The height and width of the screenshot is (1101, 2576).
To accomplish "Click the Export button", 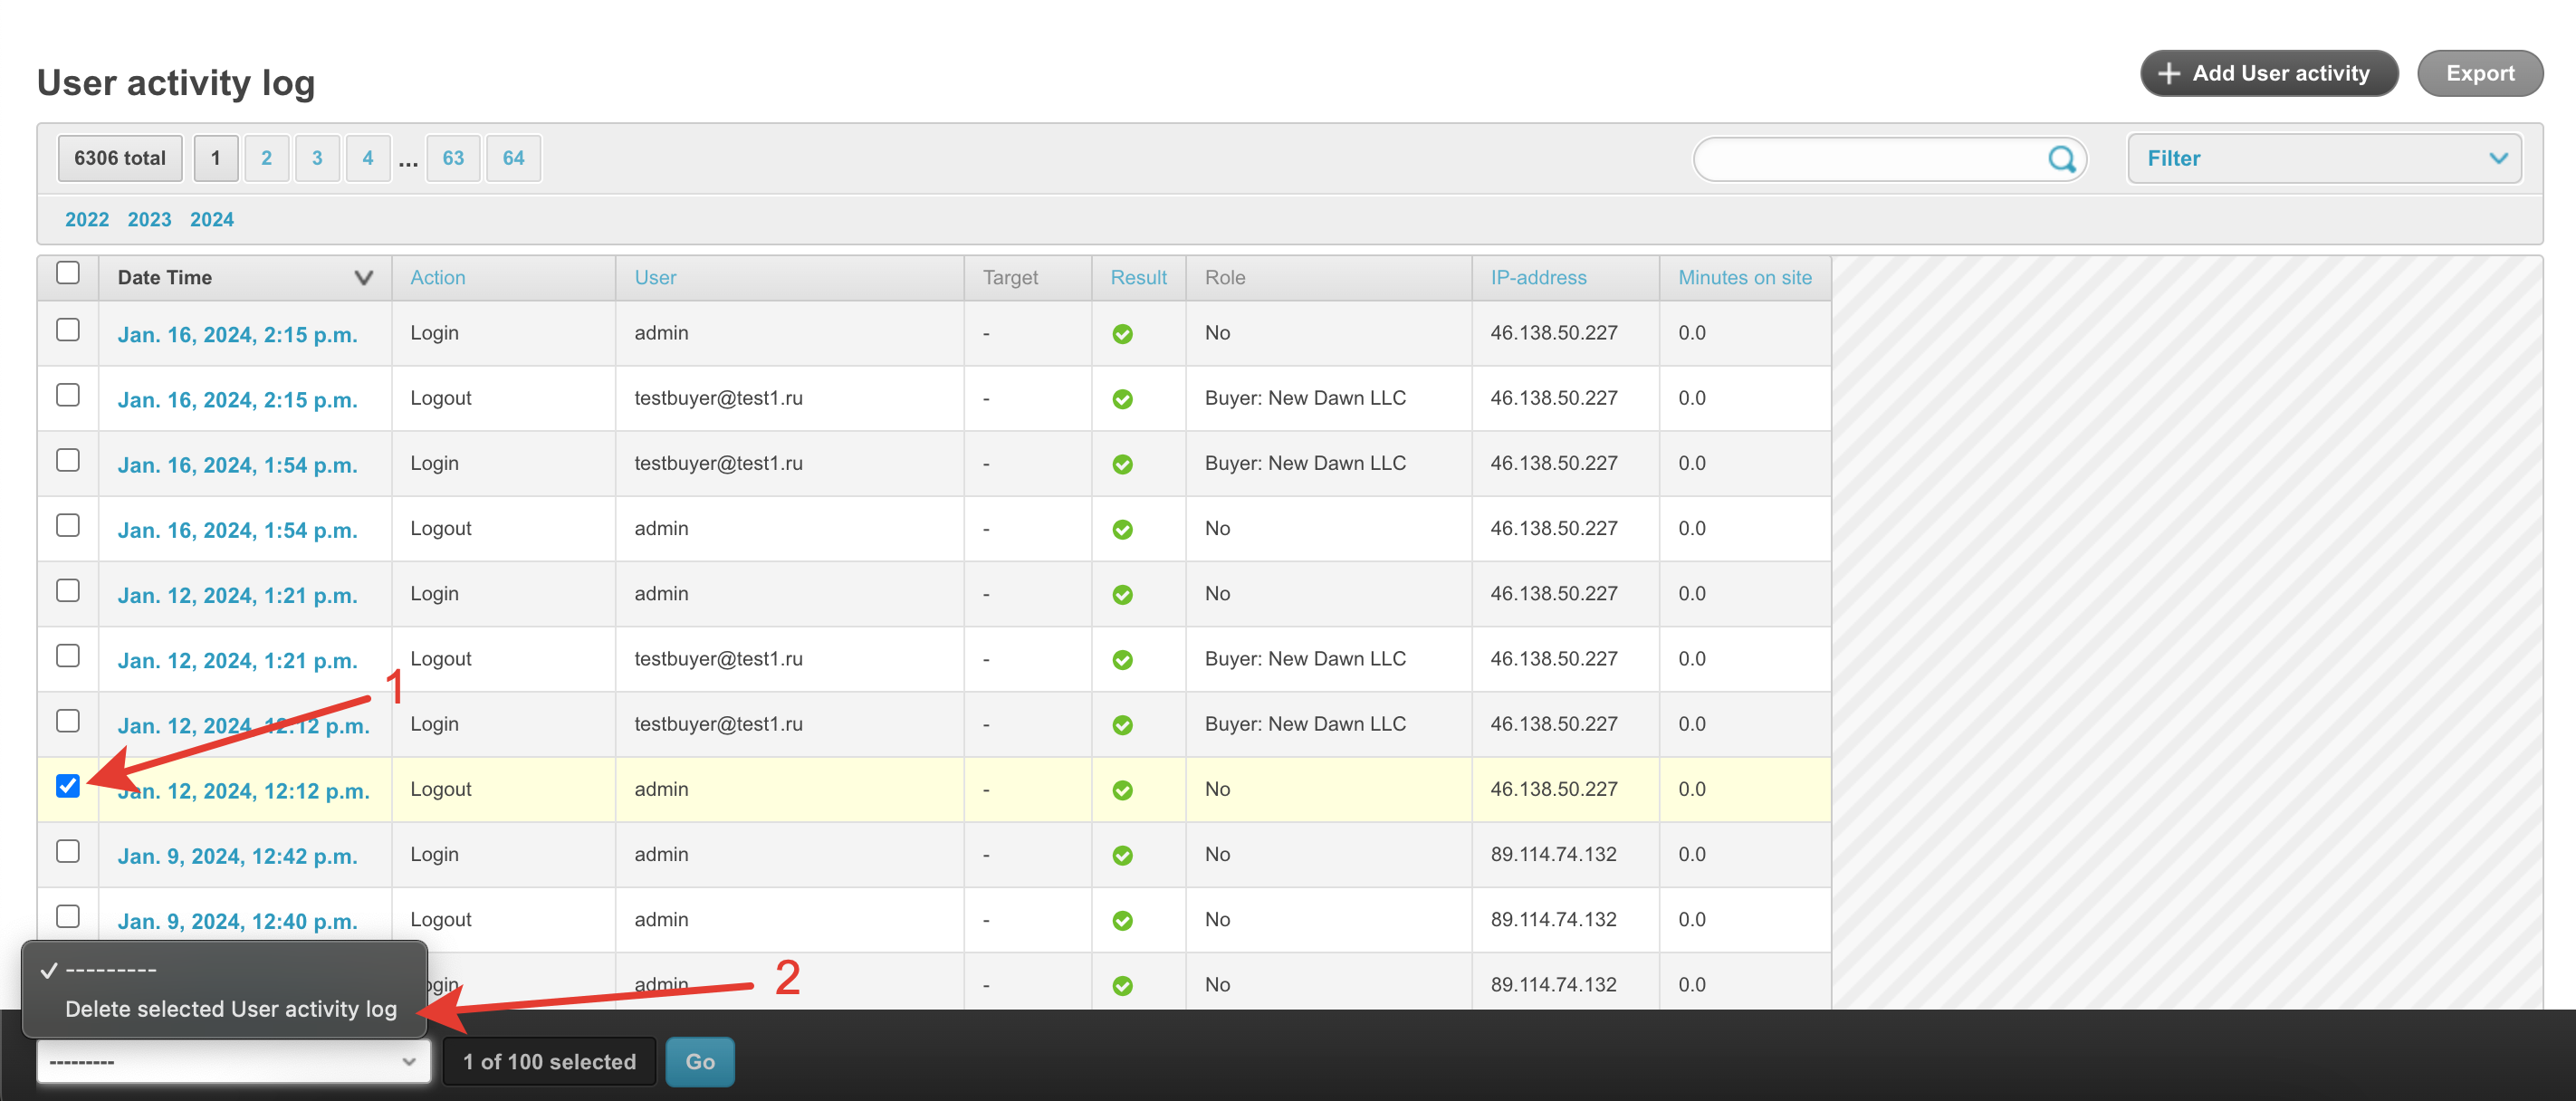I will pos(2479,74).
